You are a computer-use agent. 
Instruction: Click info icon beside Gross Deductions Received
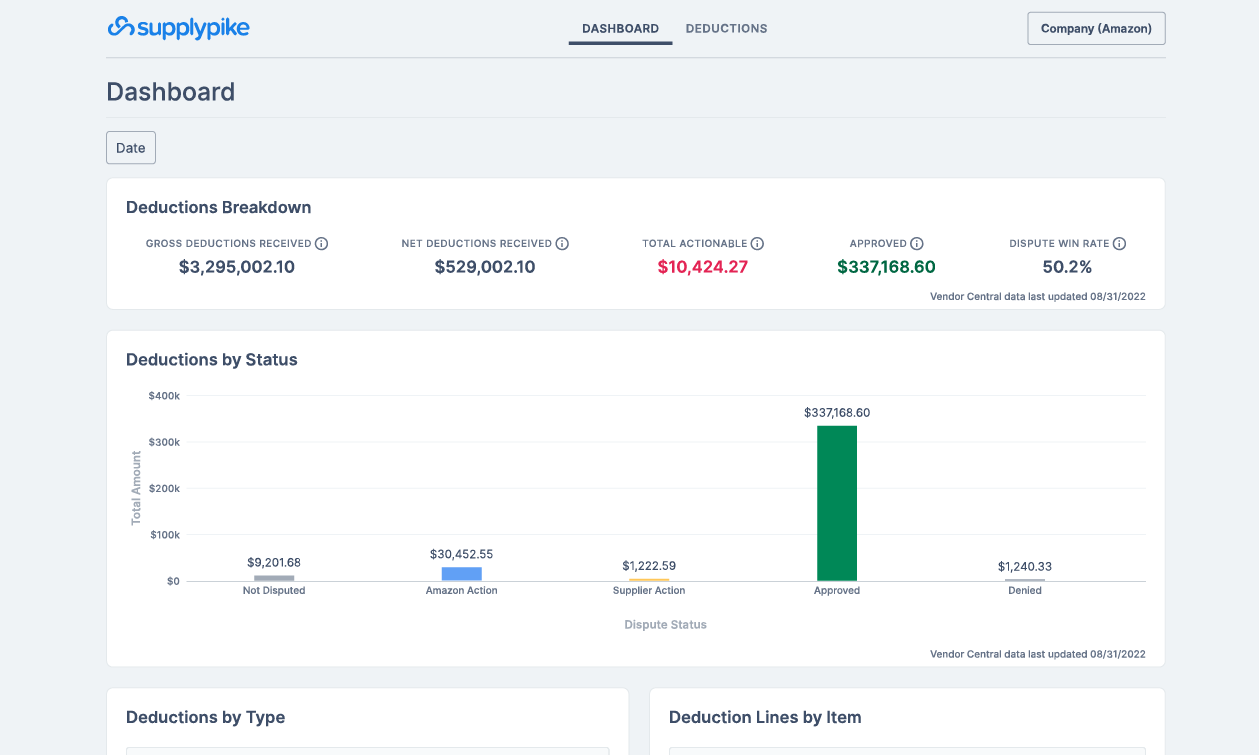point(322,244)
